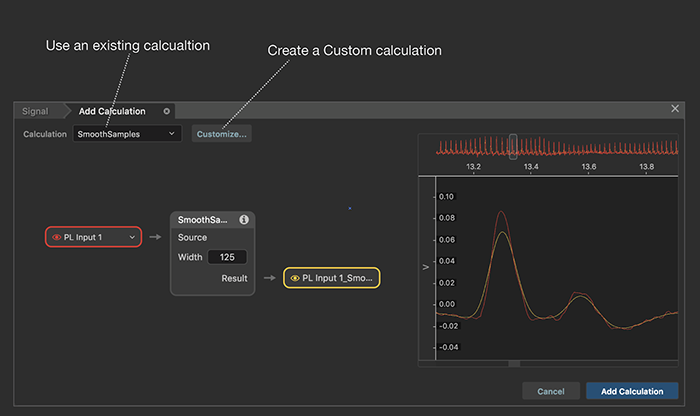The height and width of the screenshot is (416, 700).
Task: Click the 13.2 time axis label
Action: (473, 166)
